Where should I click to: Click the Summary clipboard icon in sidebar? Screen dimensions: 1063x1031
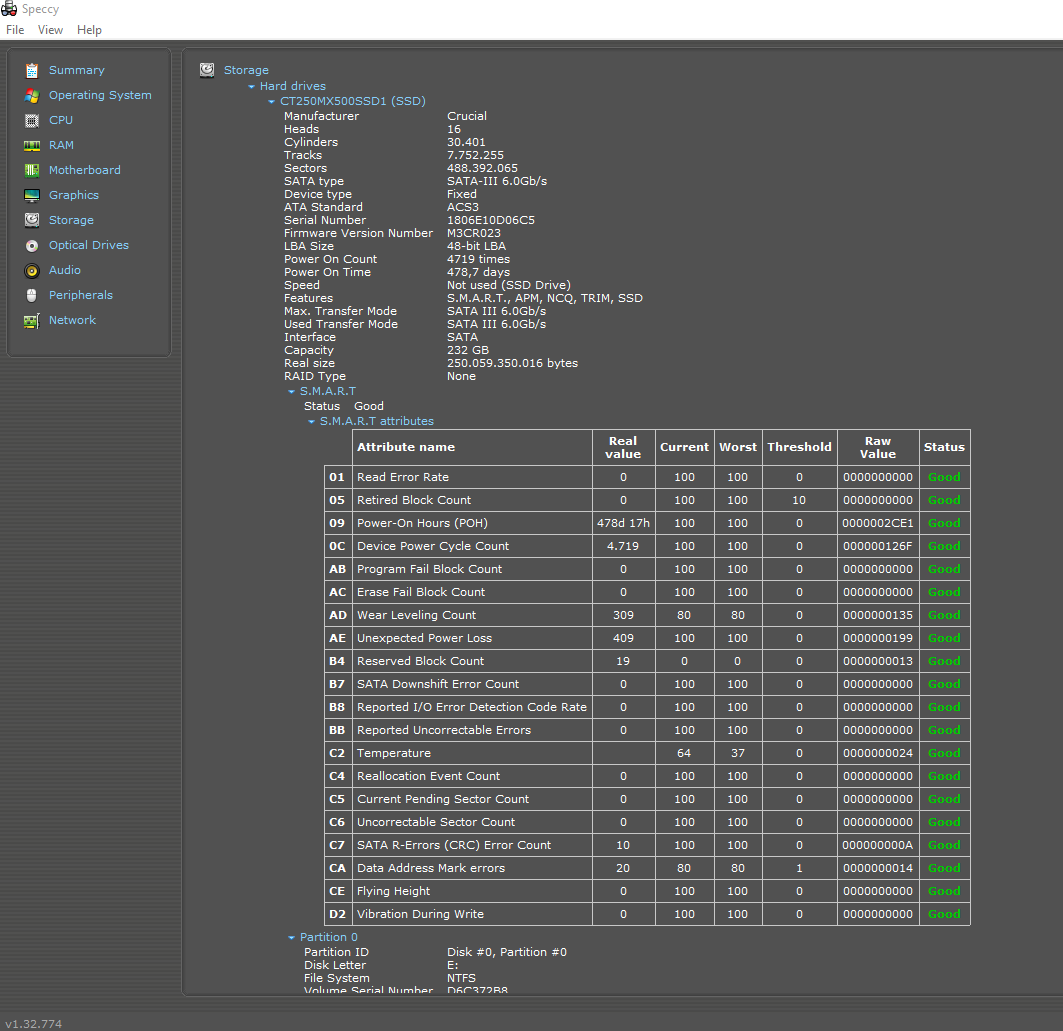(32, 70)
